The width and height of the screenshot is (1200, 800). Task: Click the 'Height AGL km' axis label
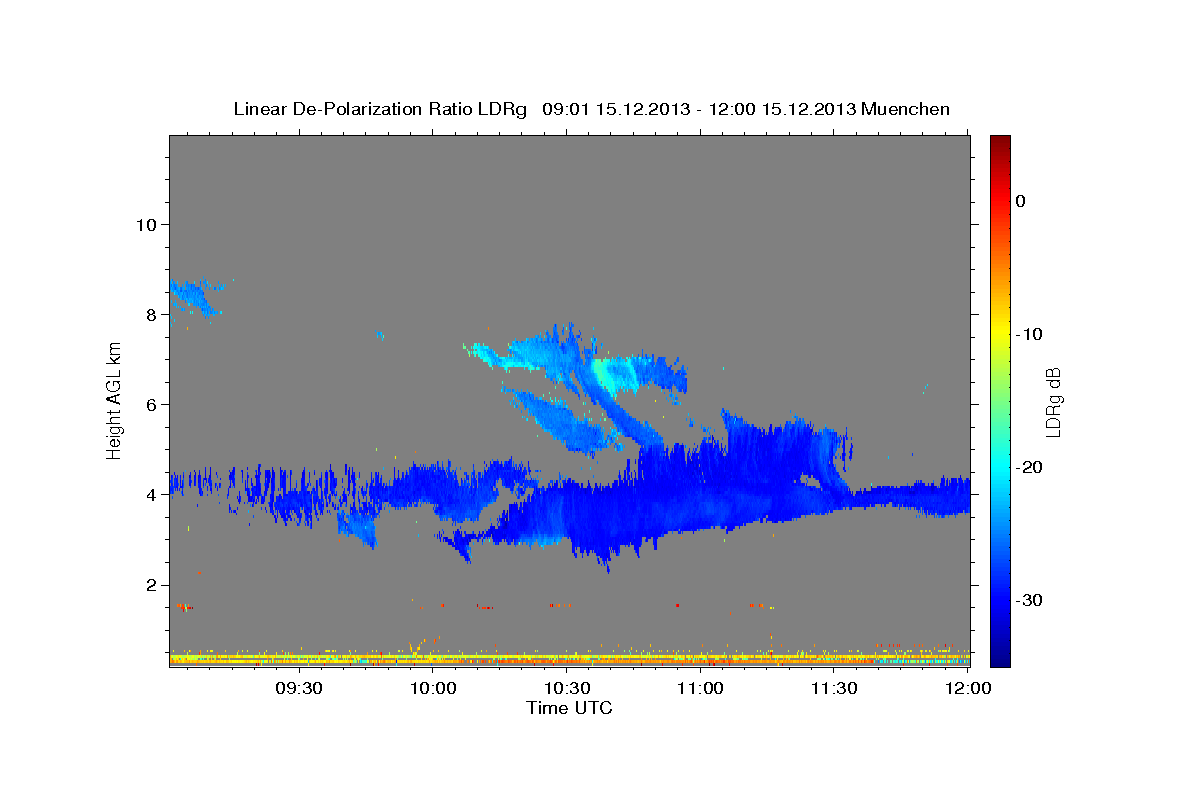[114, 400]
